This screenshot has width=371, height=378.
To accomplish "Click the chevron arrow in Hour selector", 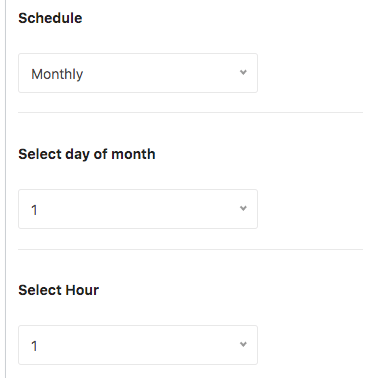I will click(x=243, y=344).
